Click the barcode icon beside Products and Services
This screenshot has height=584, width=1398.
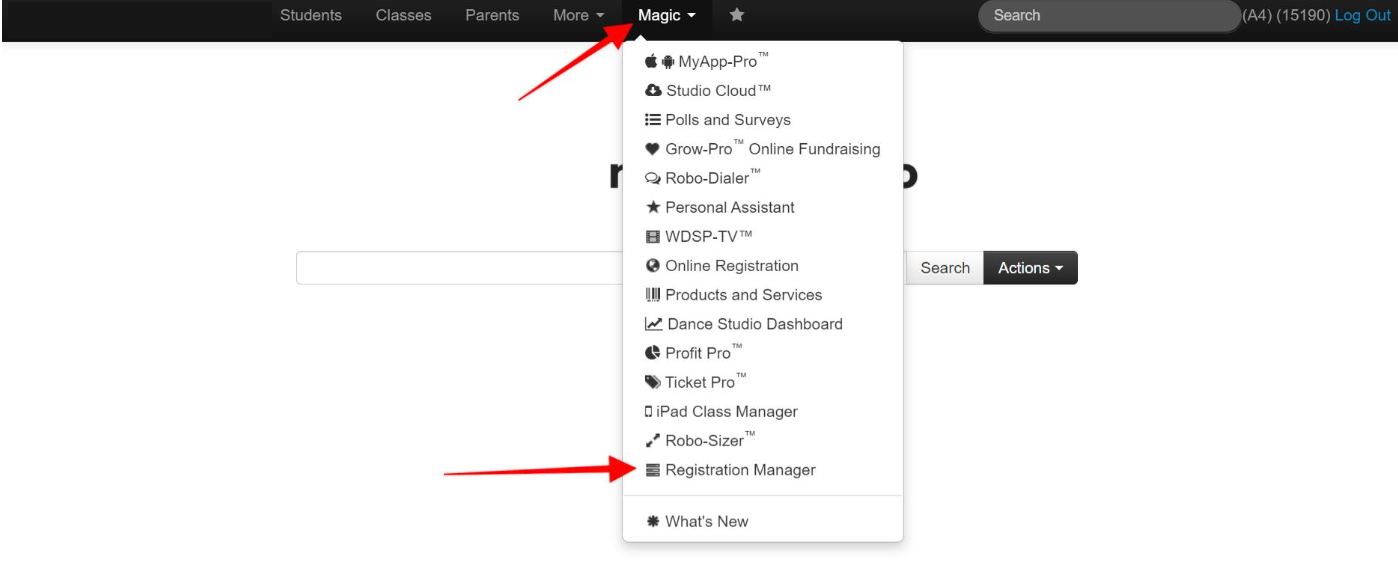[x=653, y=295]
